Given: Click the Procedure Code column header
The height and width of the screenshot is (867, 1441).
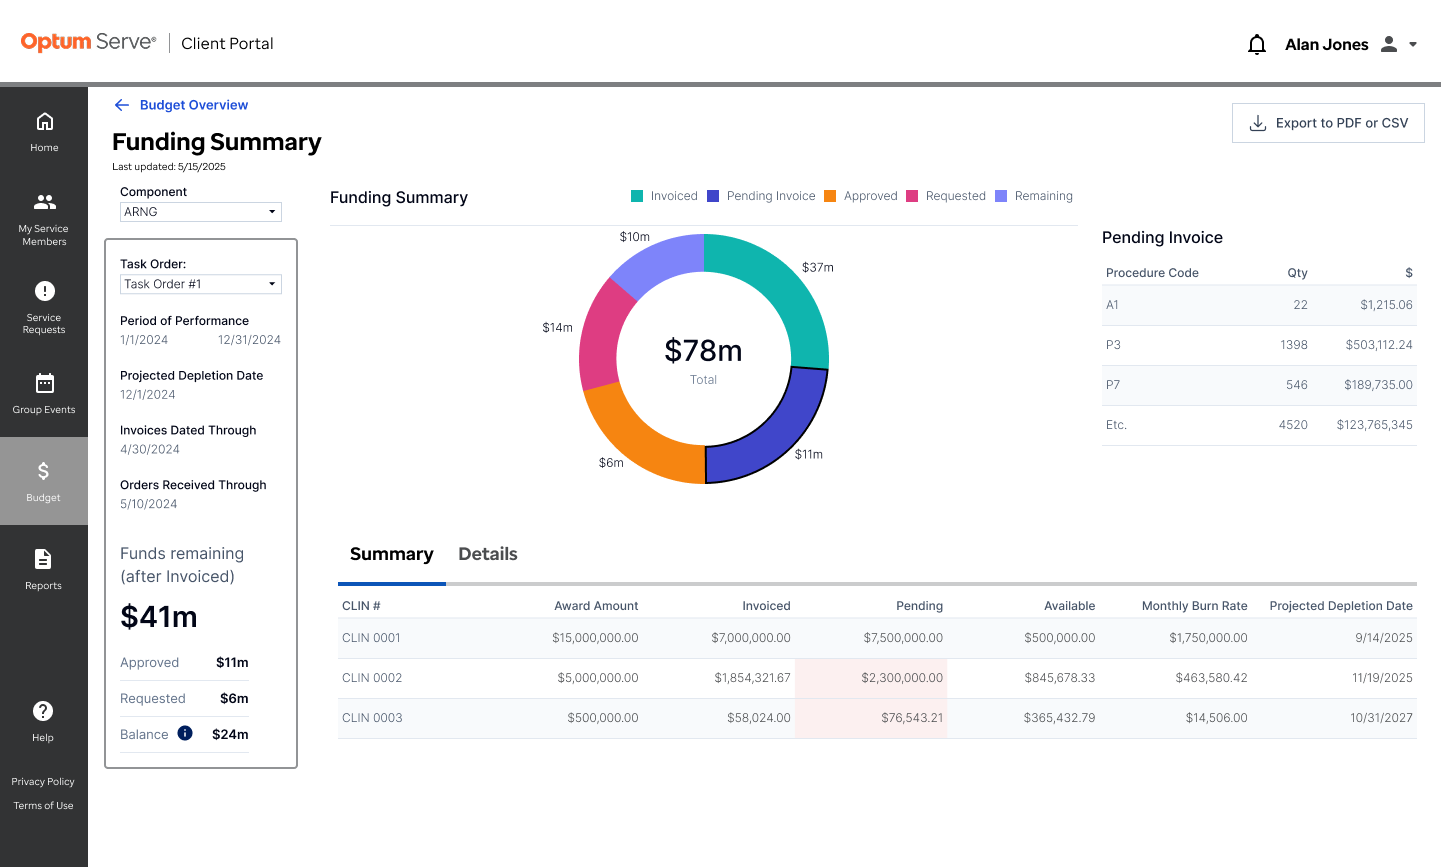Looking at the screenshot, I should coord(1152,273).
